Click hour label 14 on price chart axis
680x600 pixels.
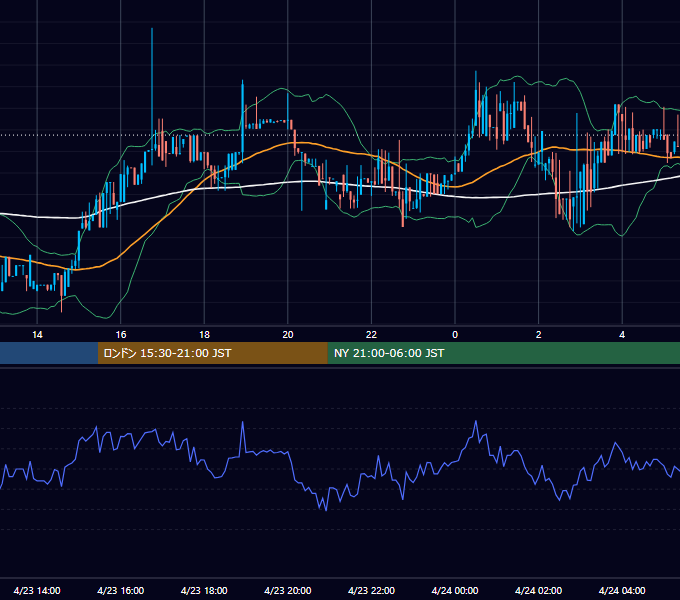[x=37, y=335]
